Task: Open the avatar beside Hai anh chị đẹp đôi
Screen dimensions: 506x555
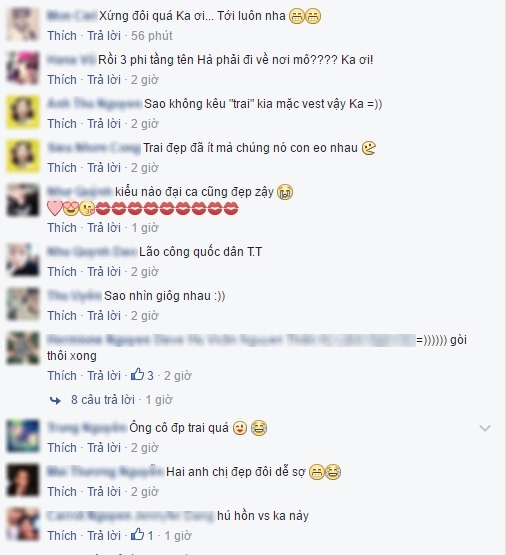Action: click(x=23, y=480)
